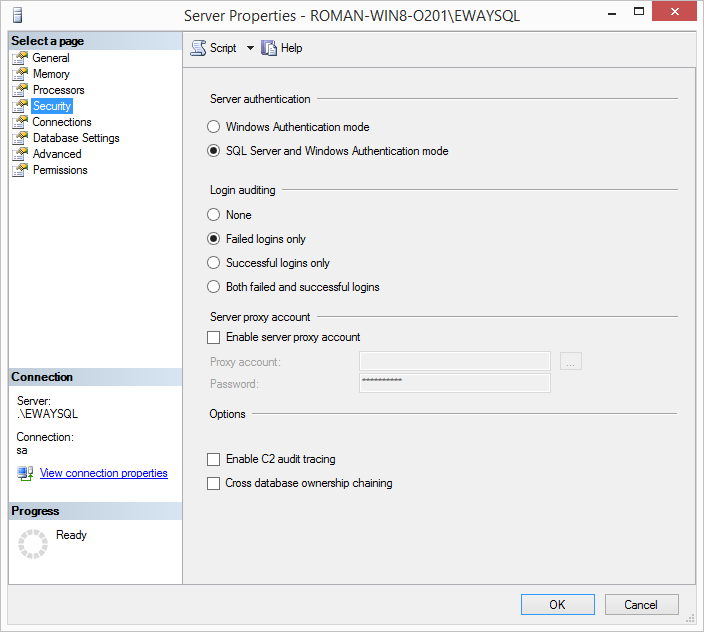The image size is (704, 632).
Task: Click the 'Ready' status text
Action: click(71, 535)
